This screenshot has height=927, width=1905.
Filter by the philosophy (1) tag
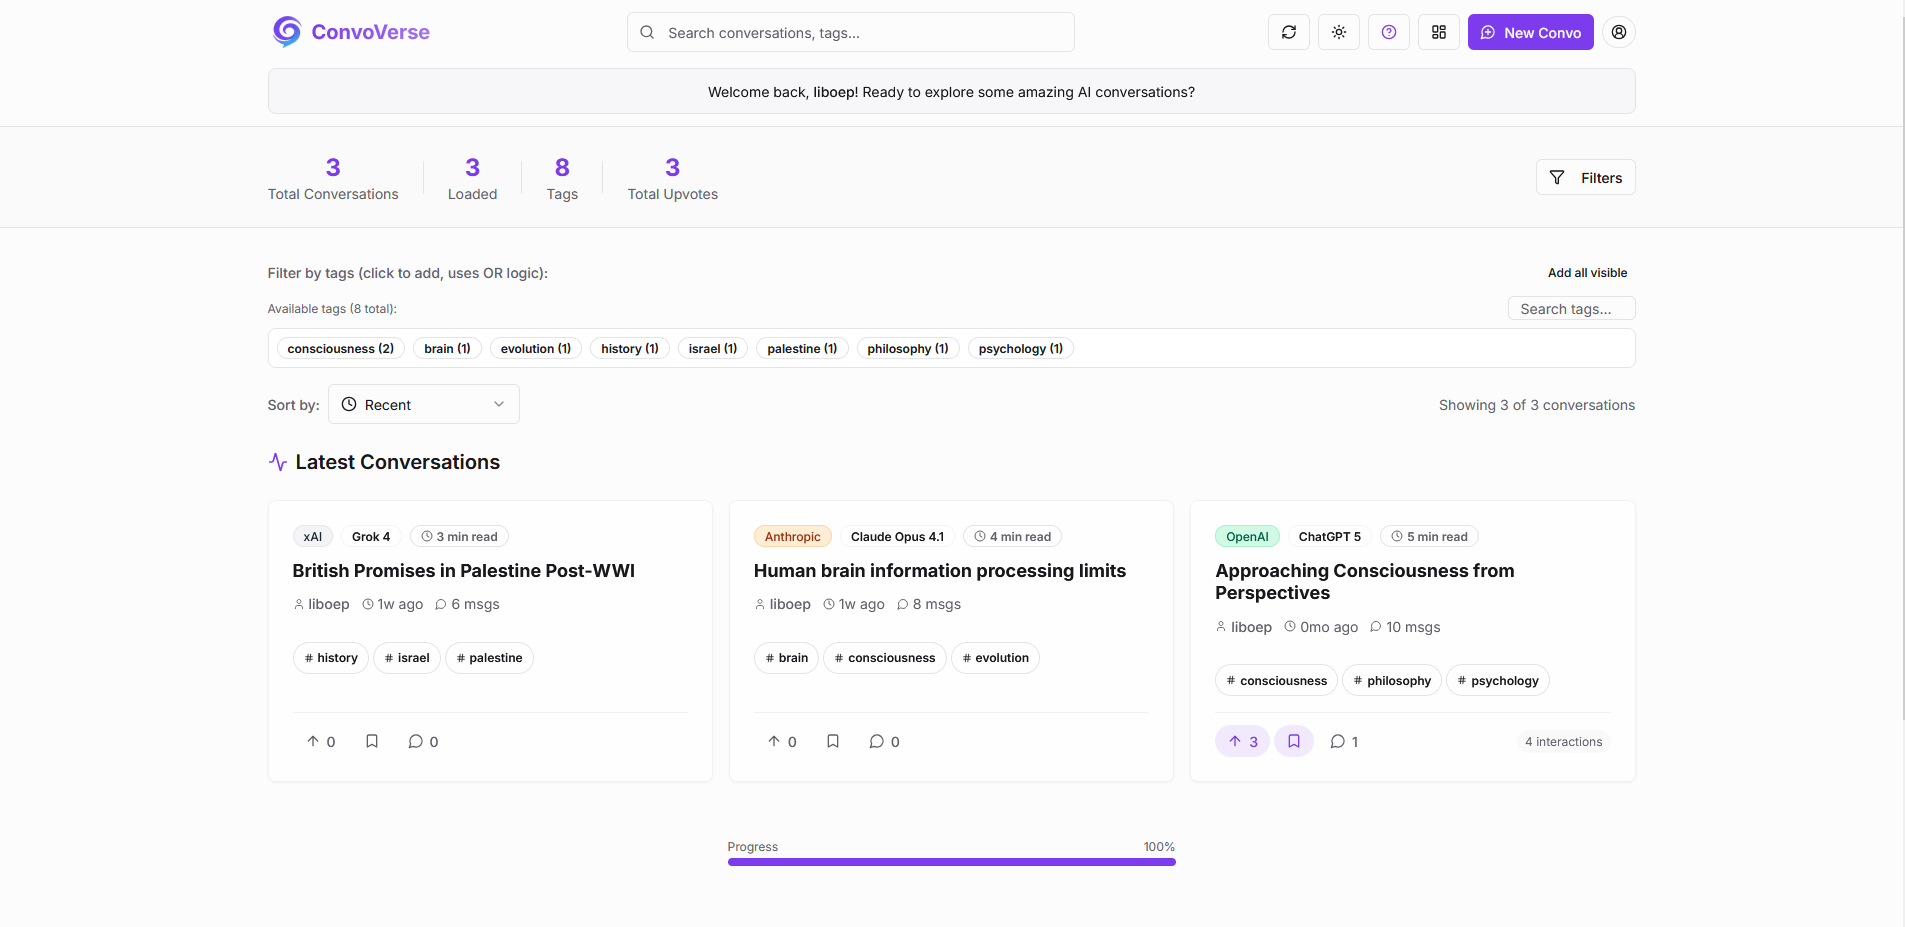(908, 348)
